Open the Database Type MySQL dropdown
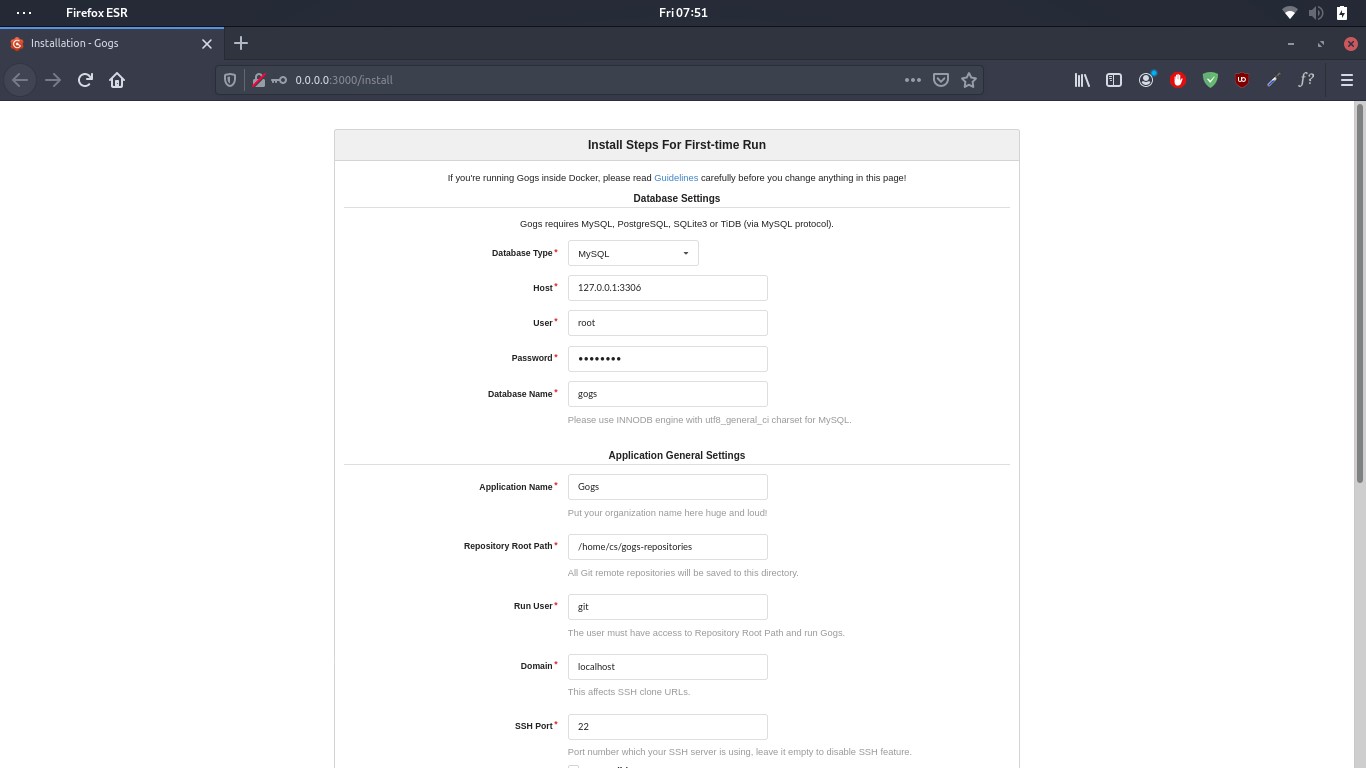The width and height of the screenshot is (1366, 768). click(x=633, y=253)
